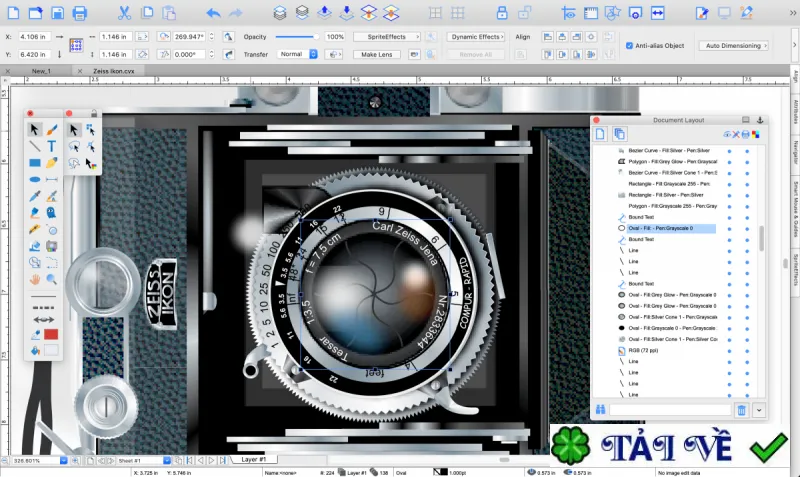Expand the SpriteEffects dropdown
The height and width of the screenshot is (477, 800).
pos(387,37)
